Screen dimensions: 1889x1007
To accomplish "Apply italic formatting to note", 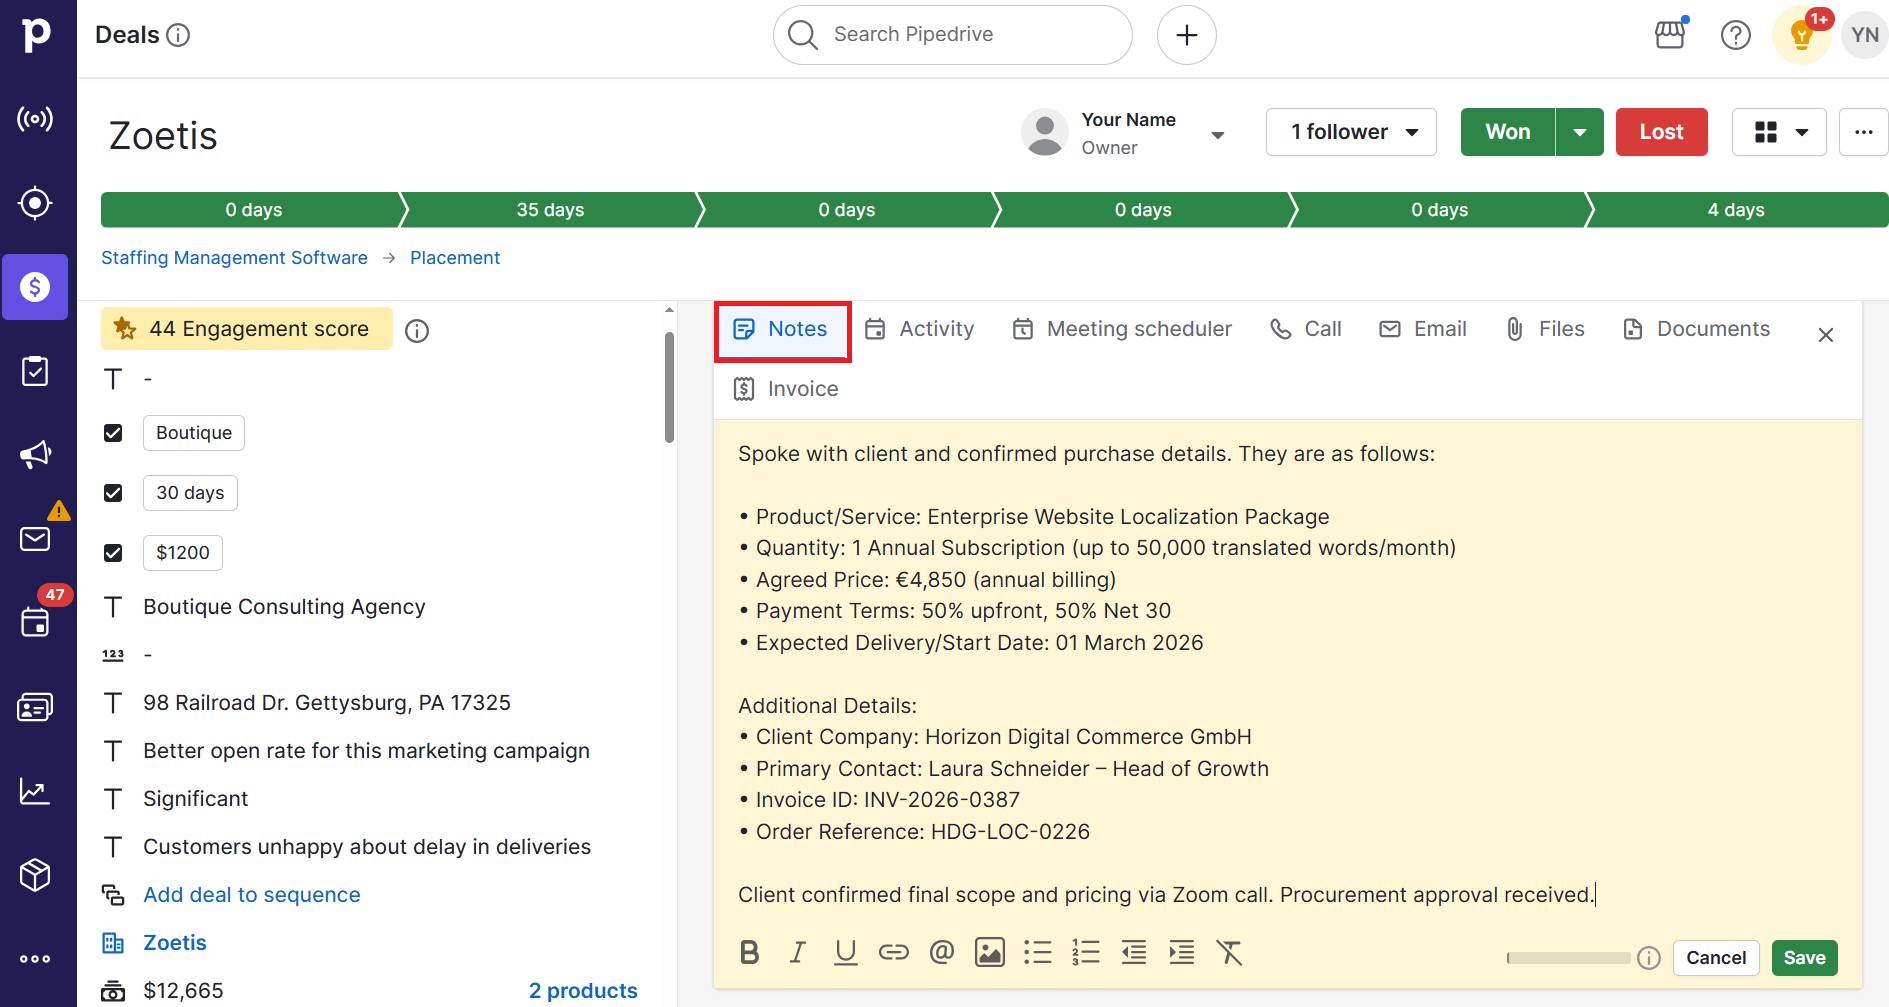I will (x=797, y=953).
